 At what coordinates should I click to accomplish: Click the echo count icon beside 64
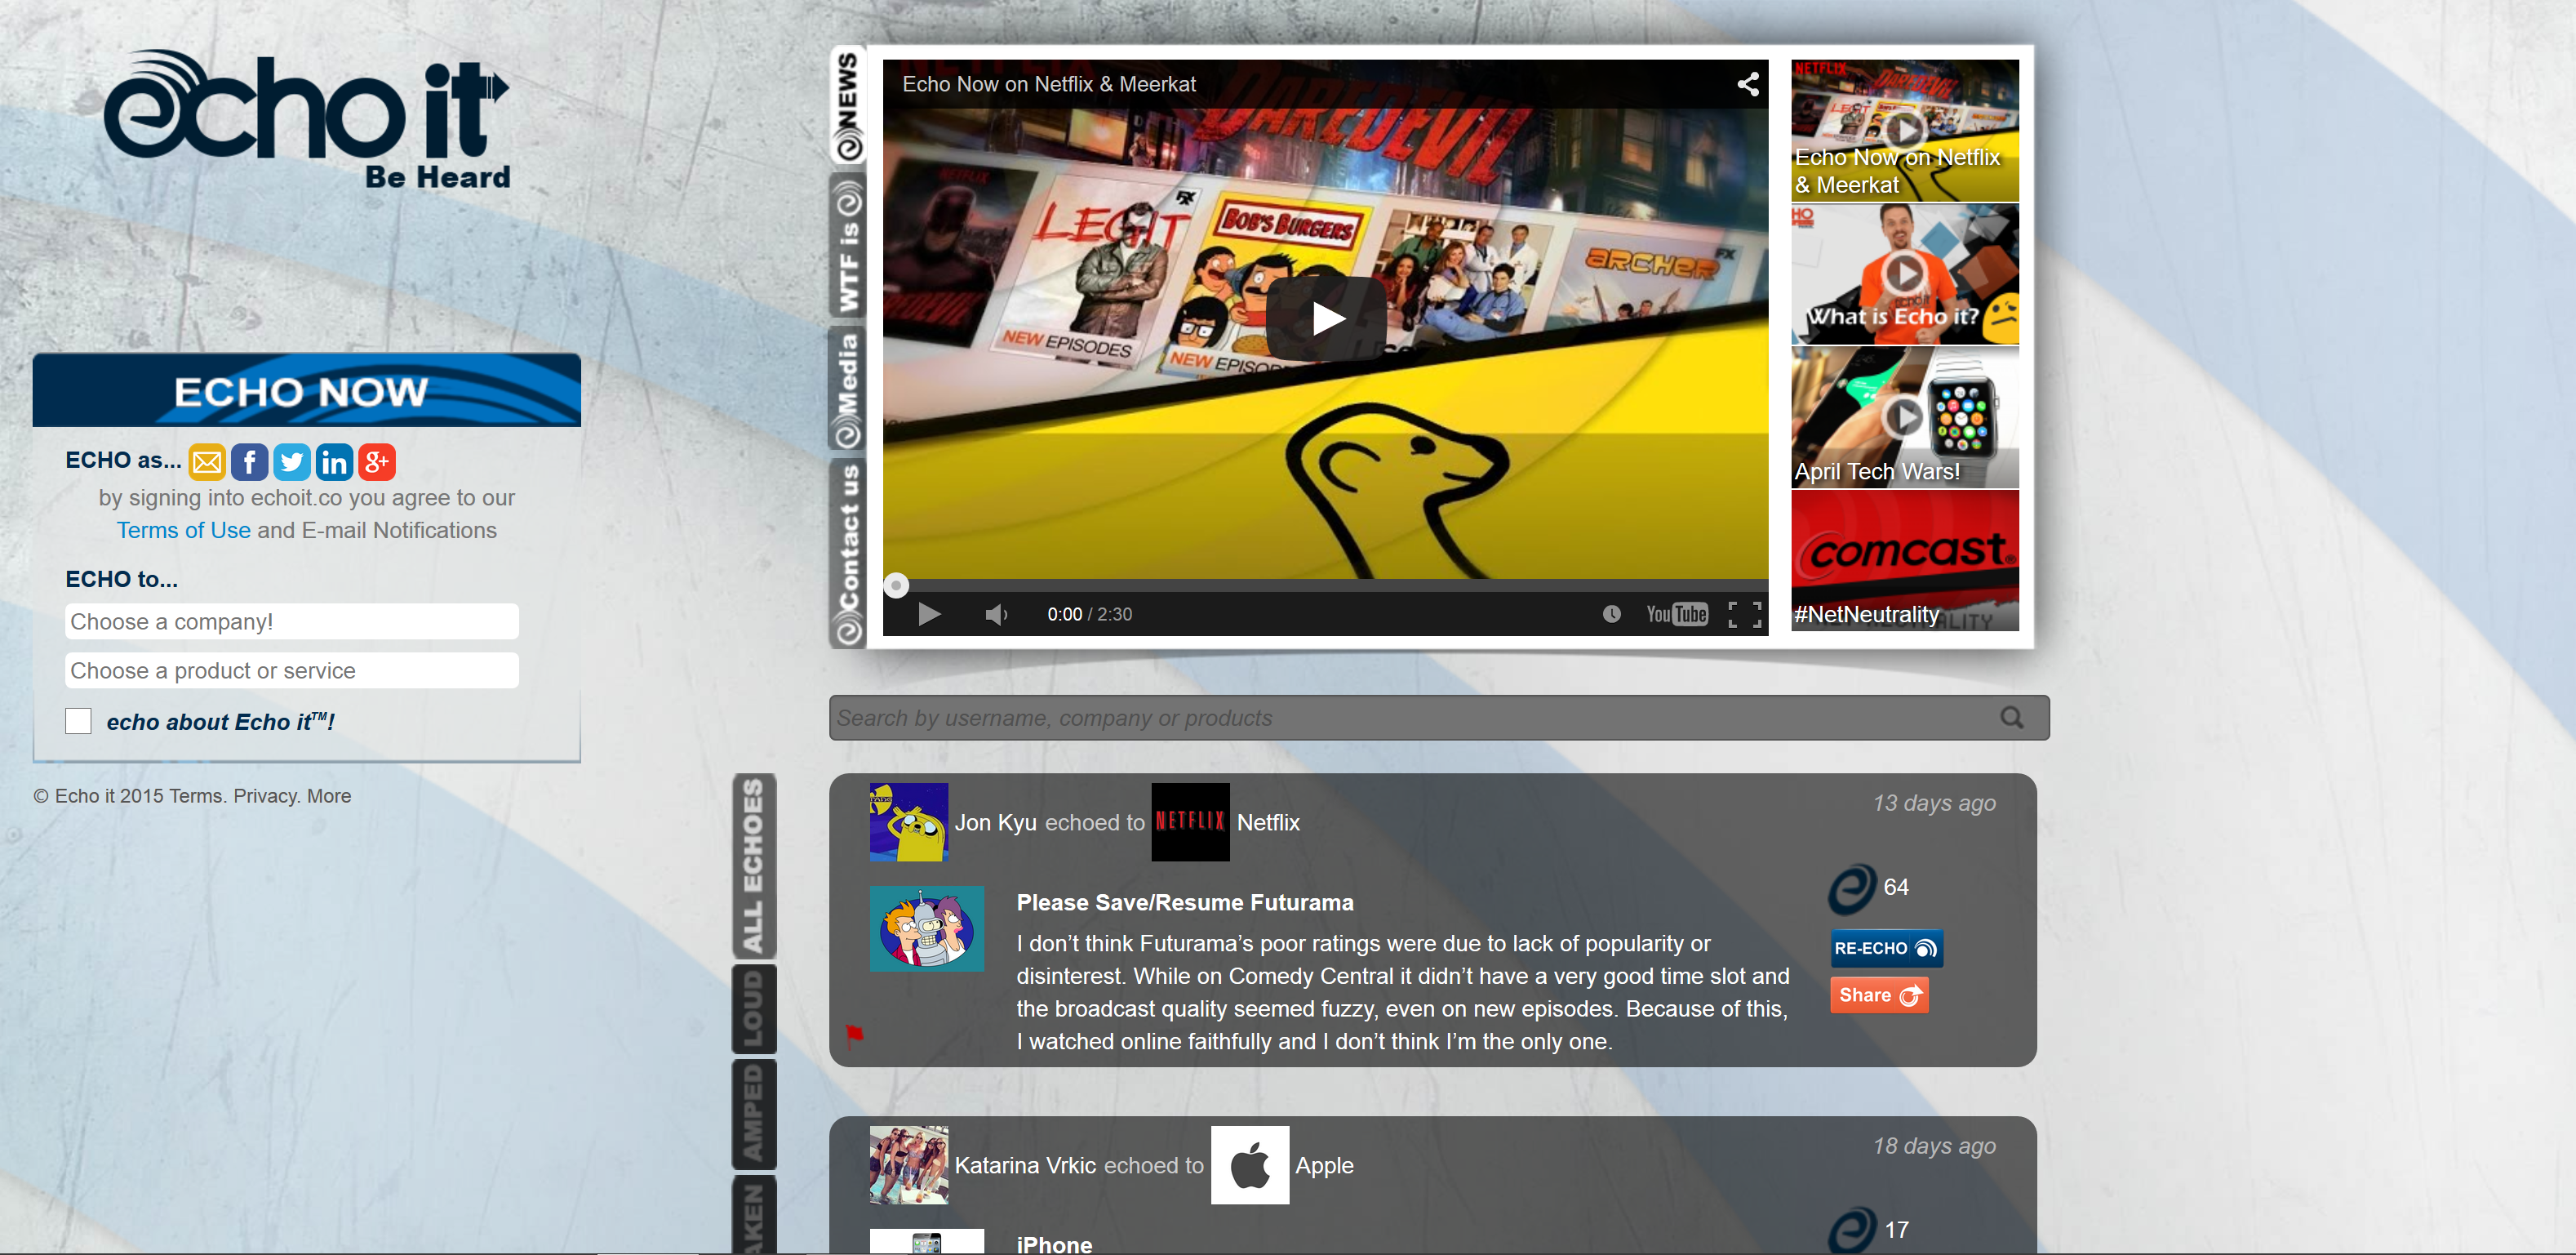1852,888
